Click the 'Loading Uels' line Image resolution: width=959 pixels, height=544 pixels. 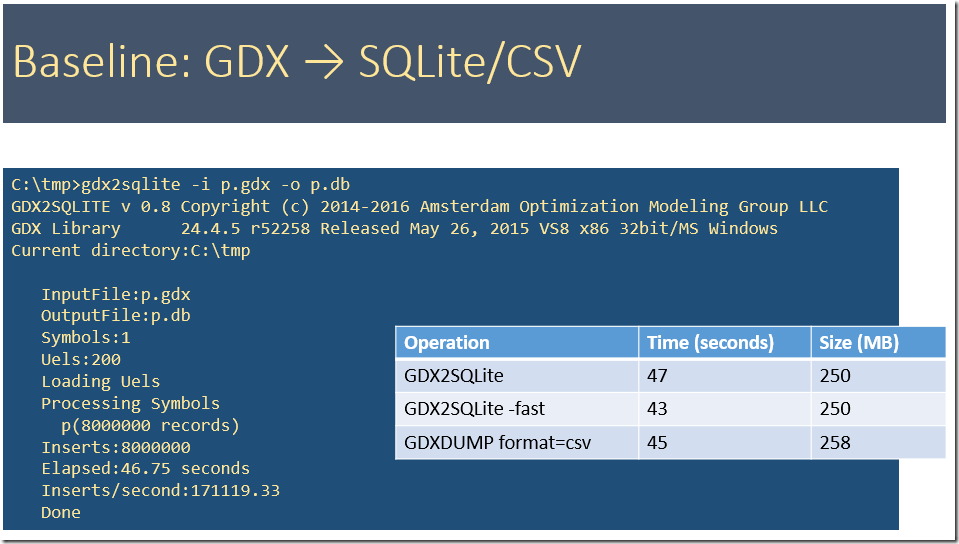pyautogui.click(x=100, y=381)
